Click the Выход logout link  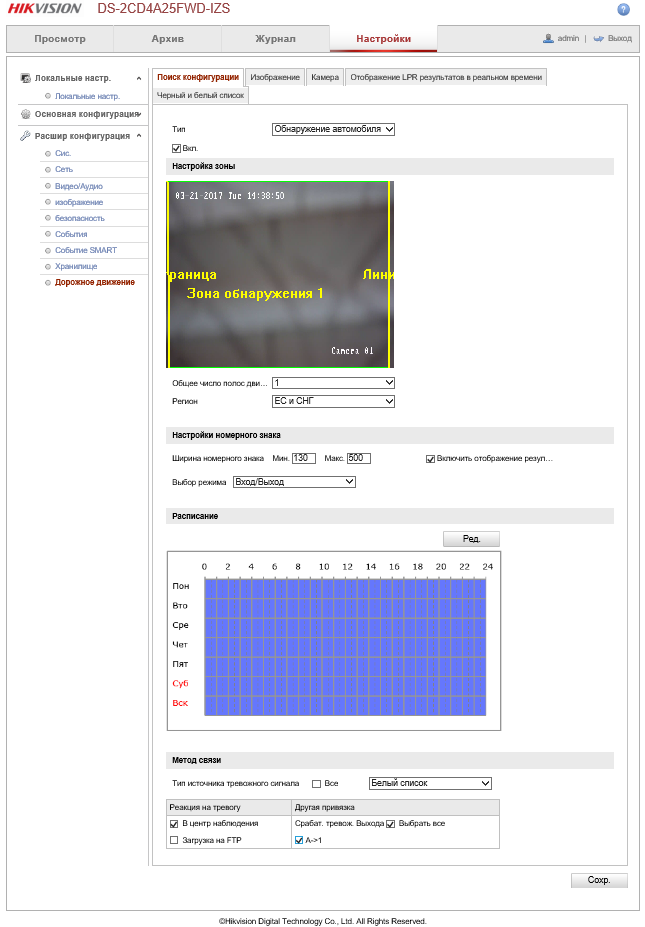pyautogui.click(x=620, y=38)
